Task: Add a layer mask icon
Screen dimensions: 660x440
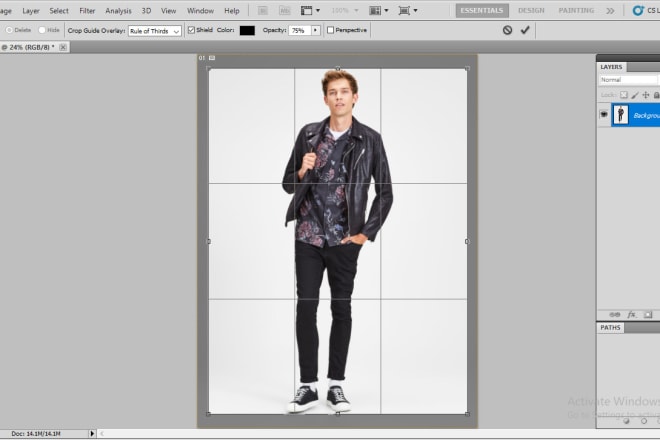Action: pos(648,315)
